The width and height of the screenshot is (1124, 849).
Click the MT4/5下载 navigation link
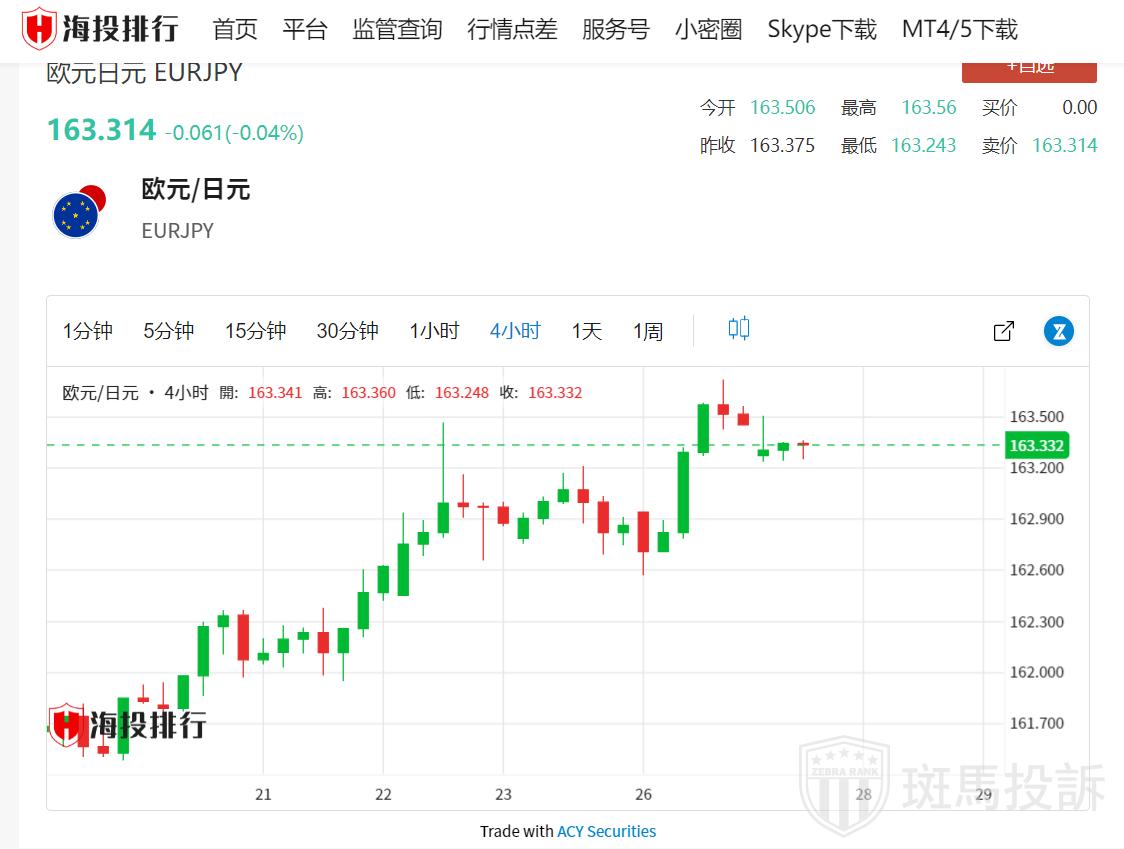click(x=959, y=29)
